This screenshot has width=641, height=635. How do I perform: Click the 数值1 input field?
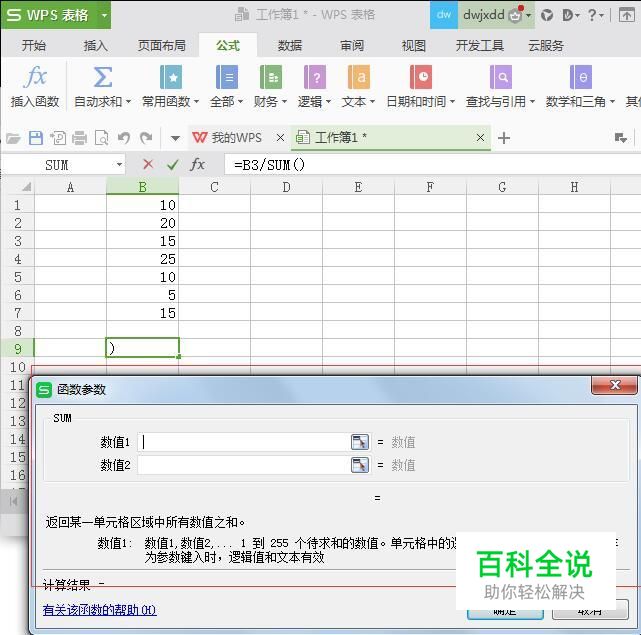pyautogui.click(x=244, y=442)
